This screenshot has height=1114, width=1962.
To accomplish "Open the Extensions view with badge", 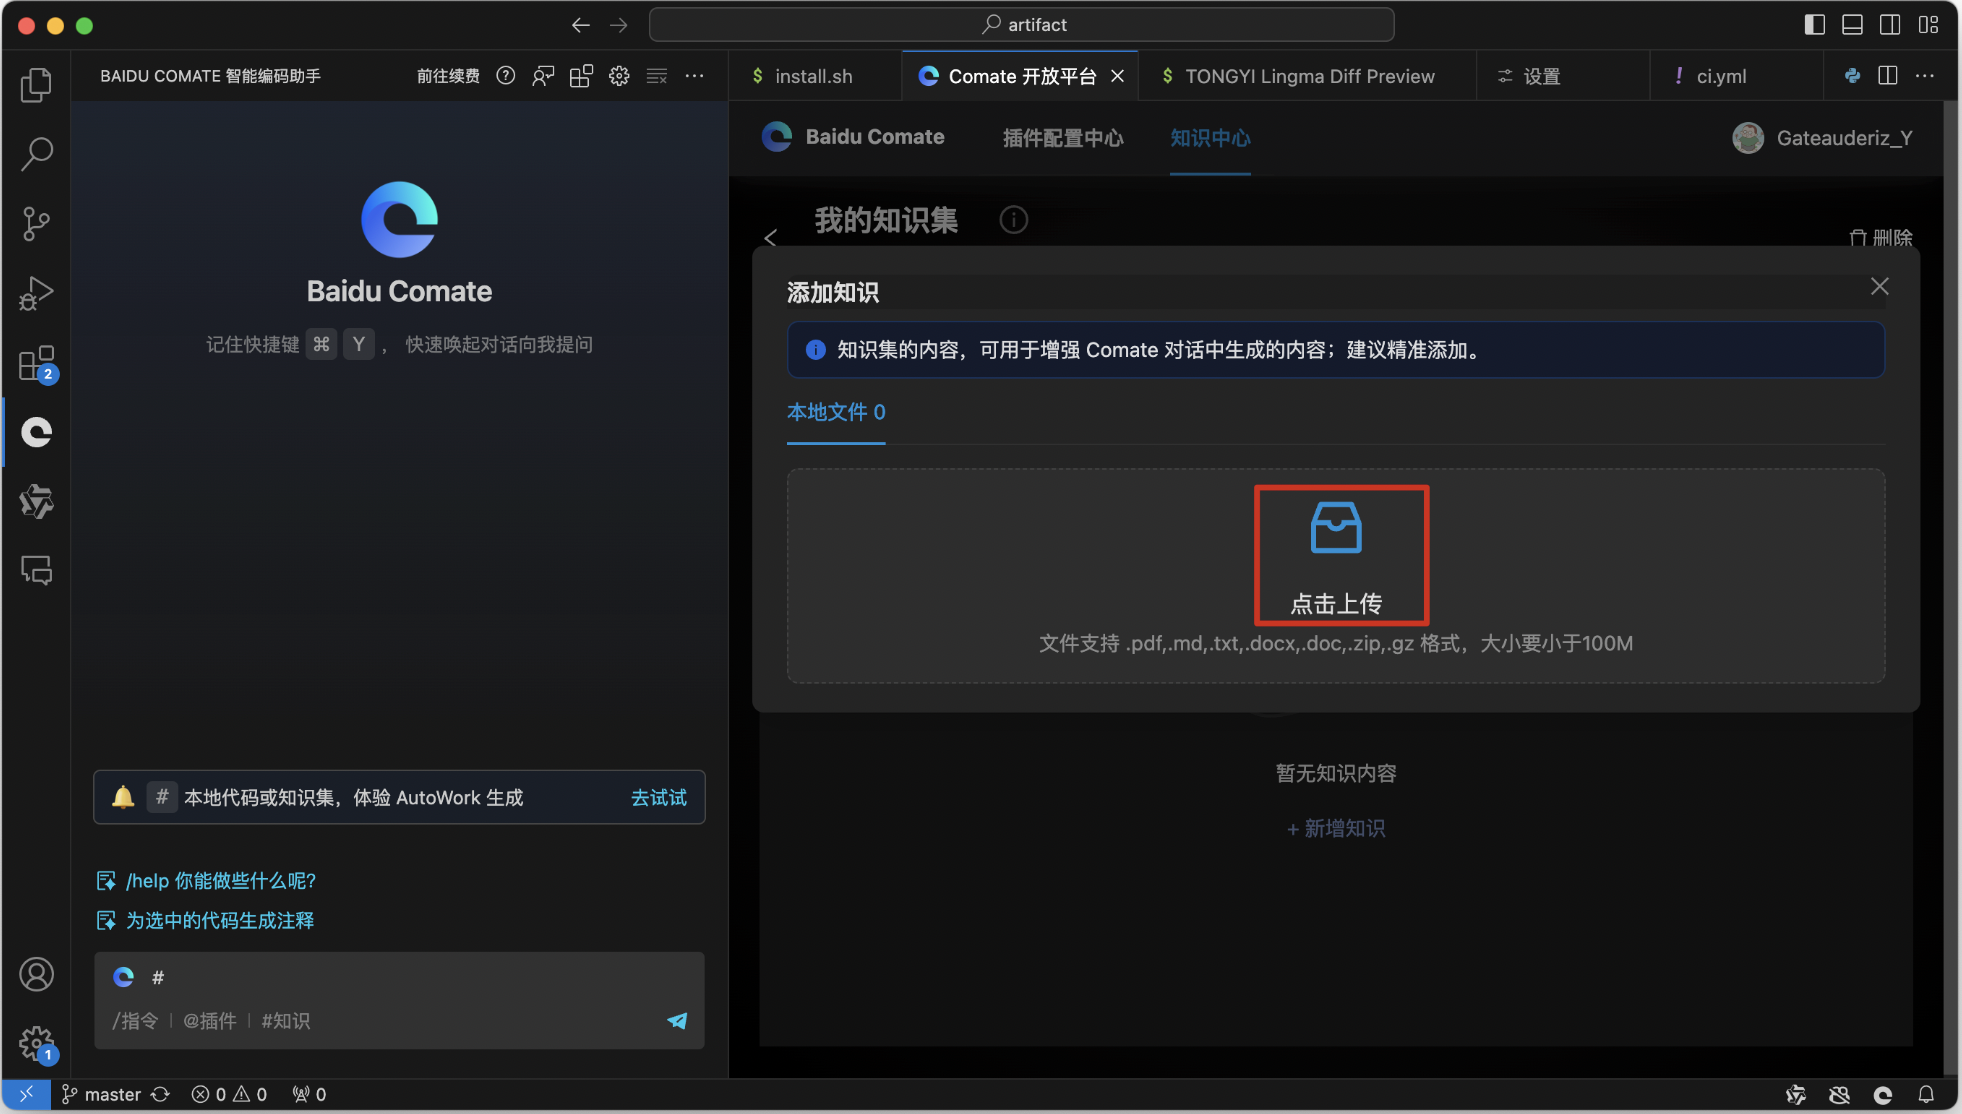I will tap(36, 363).
